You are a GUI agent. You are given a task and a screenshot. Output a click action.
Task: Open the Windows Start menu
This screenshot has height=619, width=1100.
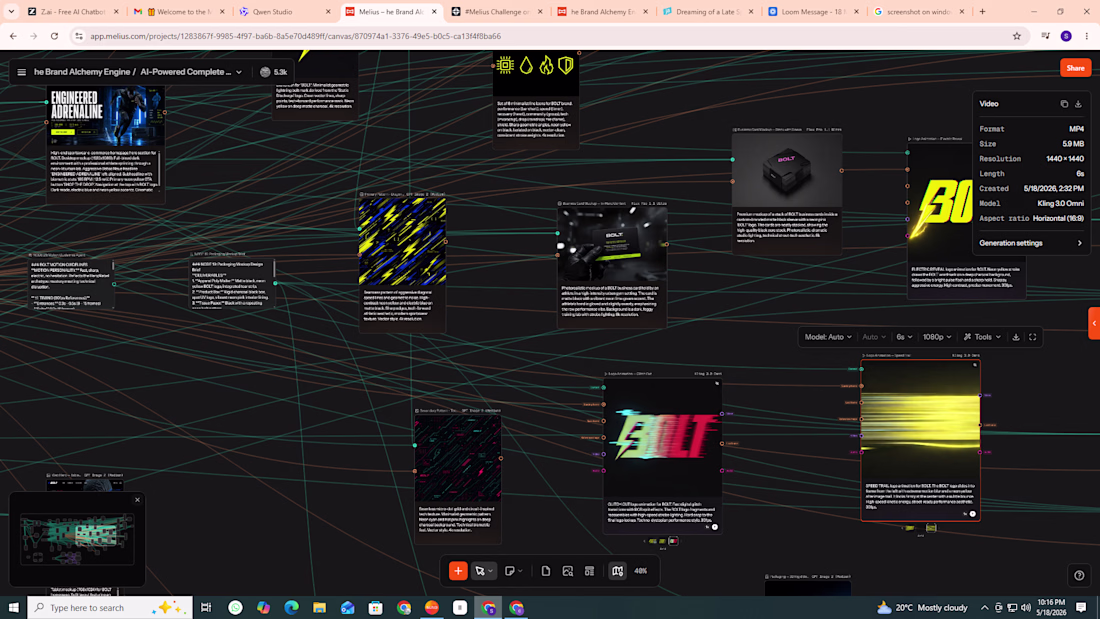(x=13, y=608)
